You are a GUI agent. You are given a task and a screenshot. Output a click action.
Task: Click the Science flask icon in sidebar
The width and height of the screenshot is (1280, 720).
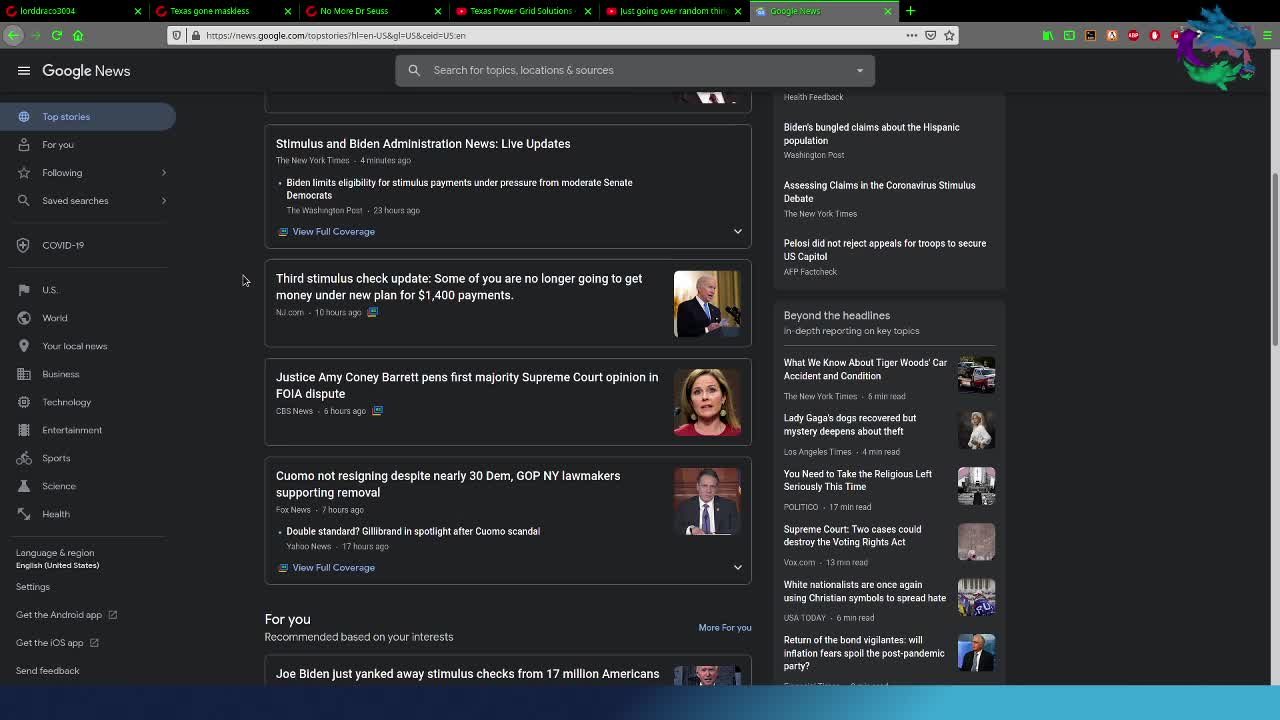[x=24, y=486]
